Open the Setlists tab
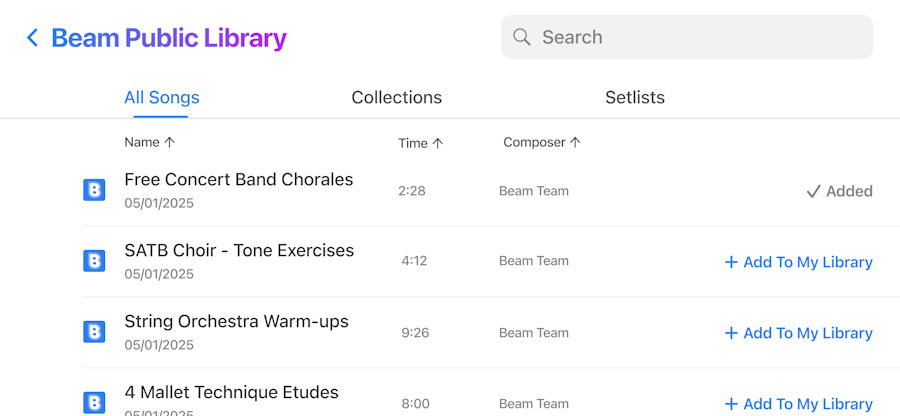 634,98
